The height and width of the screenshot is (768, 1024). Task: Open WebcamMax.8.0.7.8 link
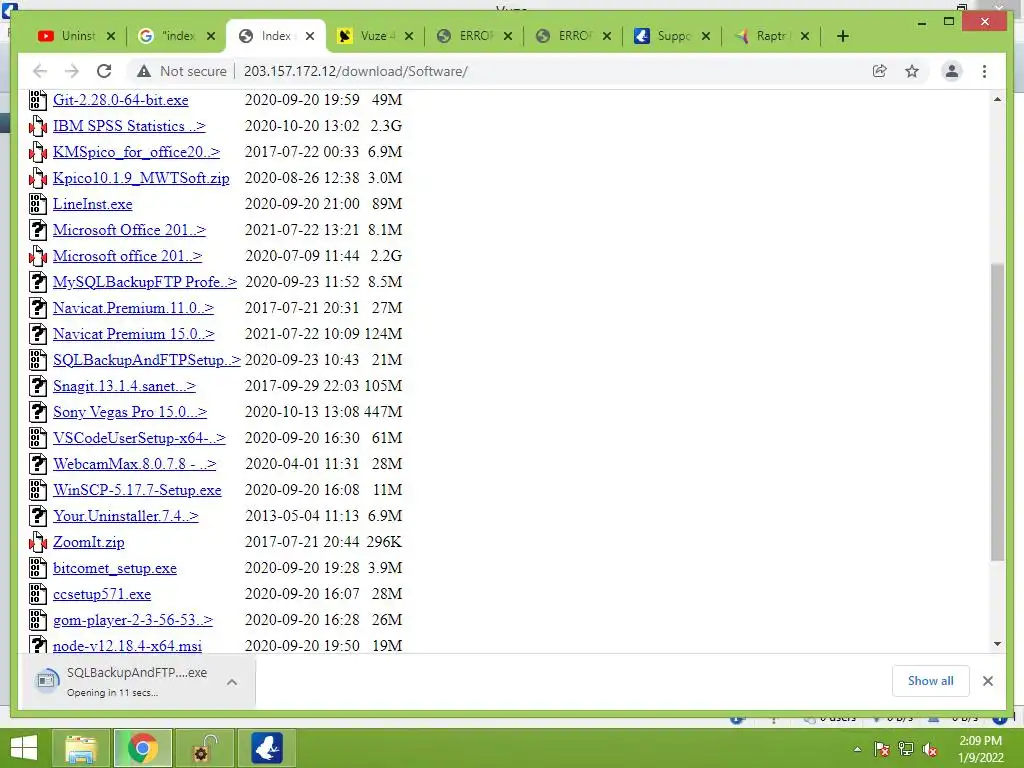click(x=135, y=464)
